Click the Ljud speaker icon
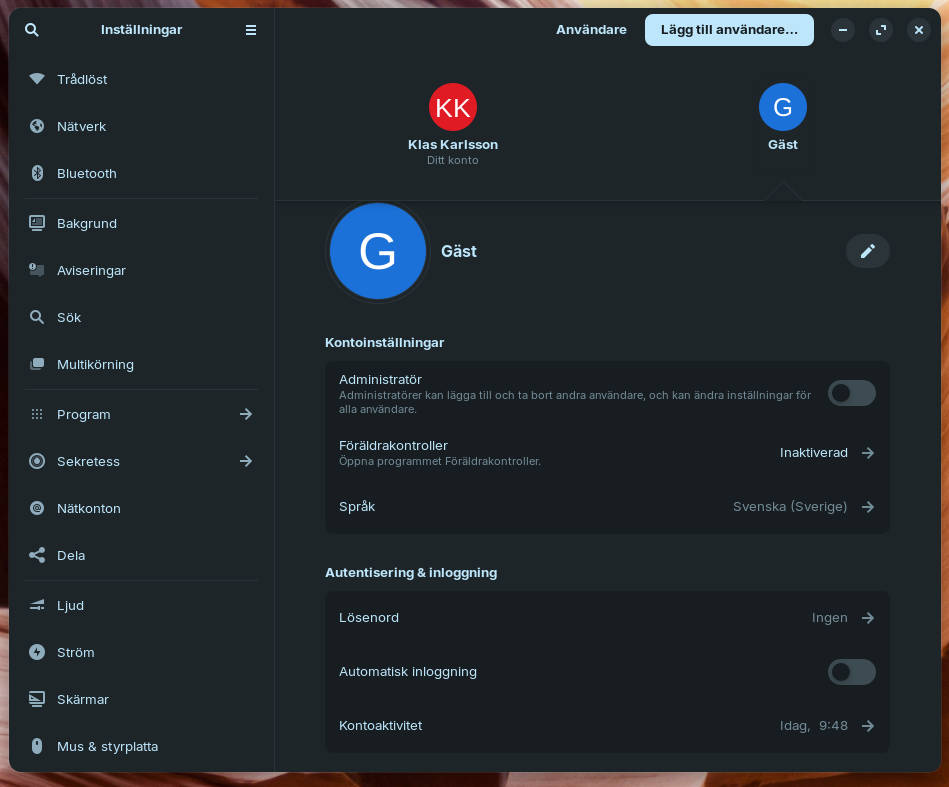 point(37,605)
